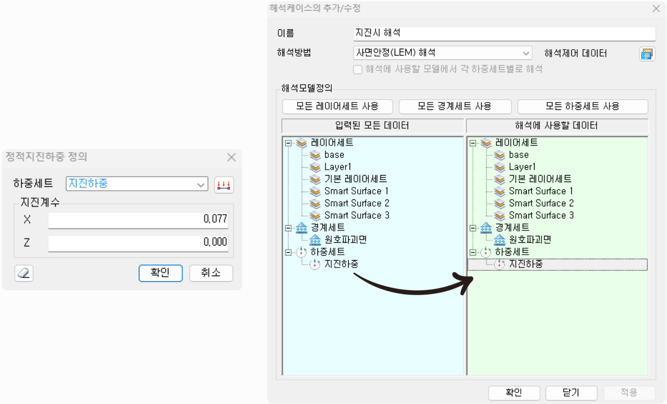This screenshot has width=667, height=404.
Task: Select 원호파괴면 text in right tree
Action: [x=530, y=240]
